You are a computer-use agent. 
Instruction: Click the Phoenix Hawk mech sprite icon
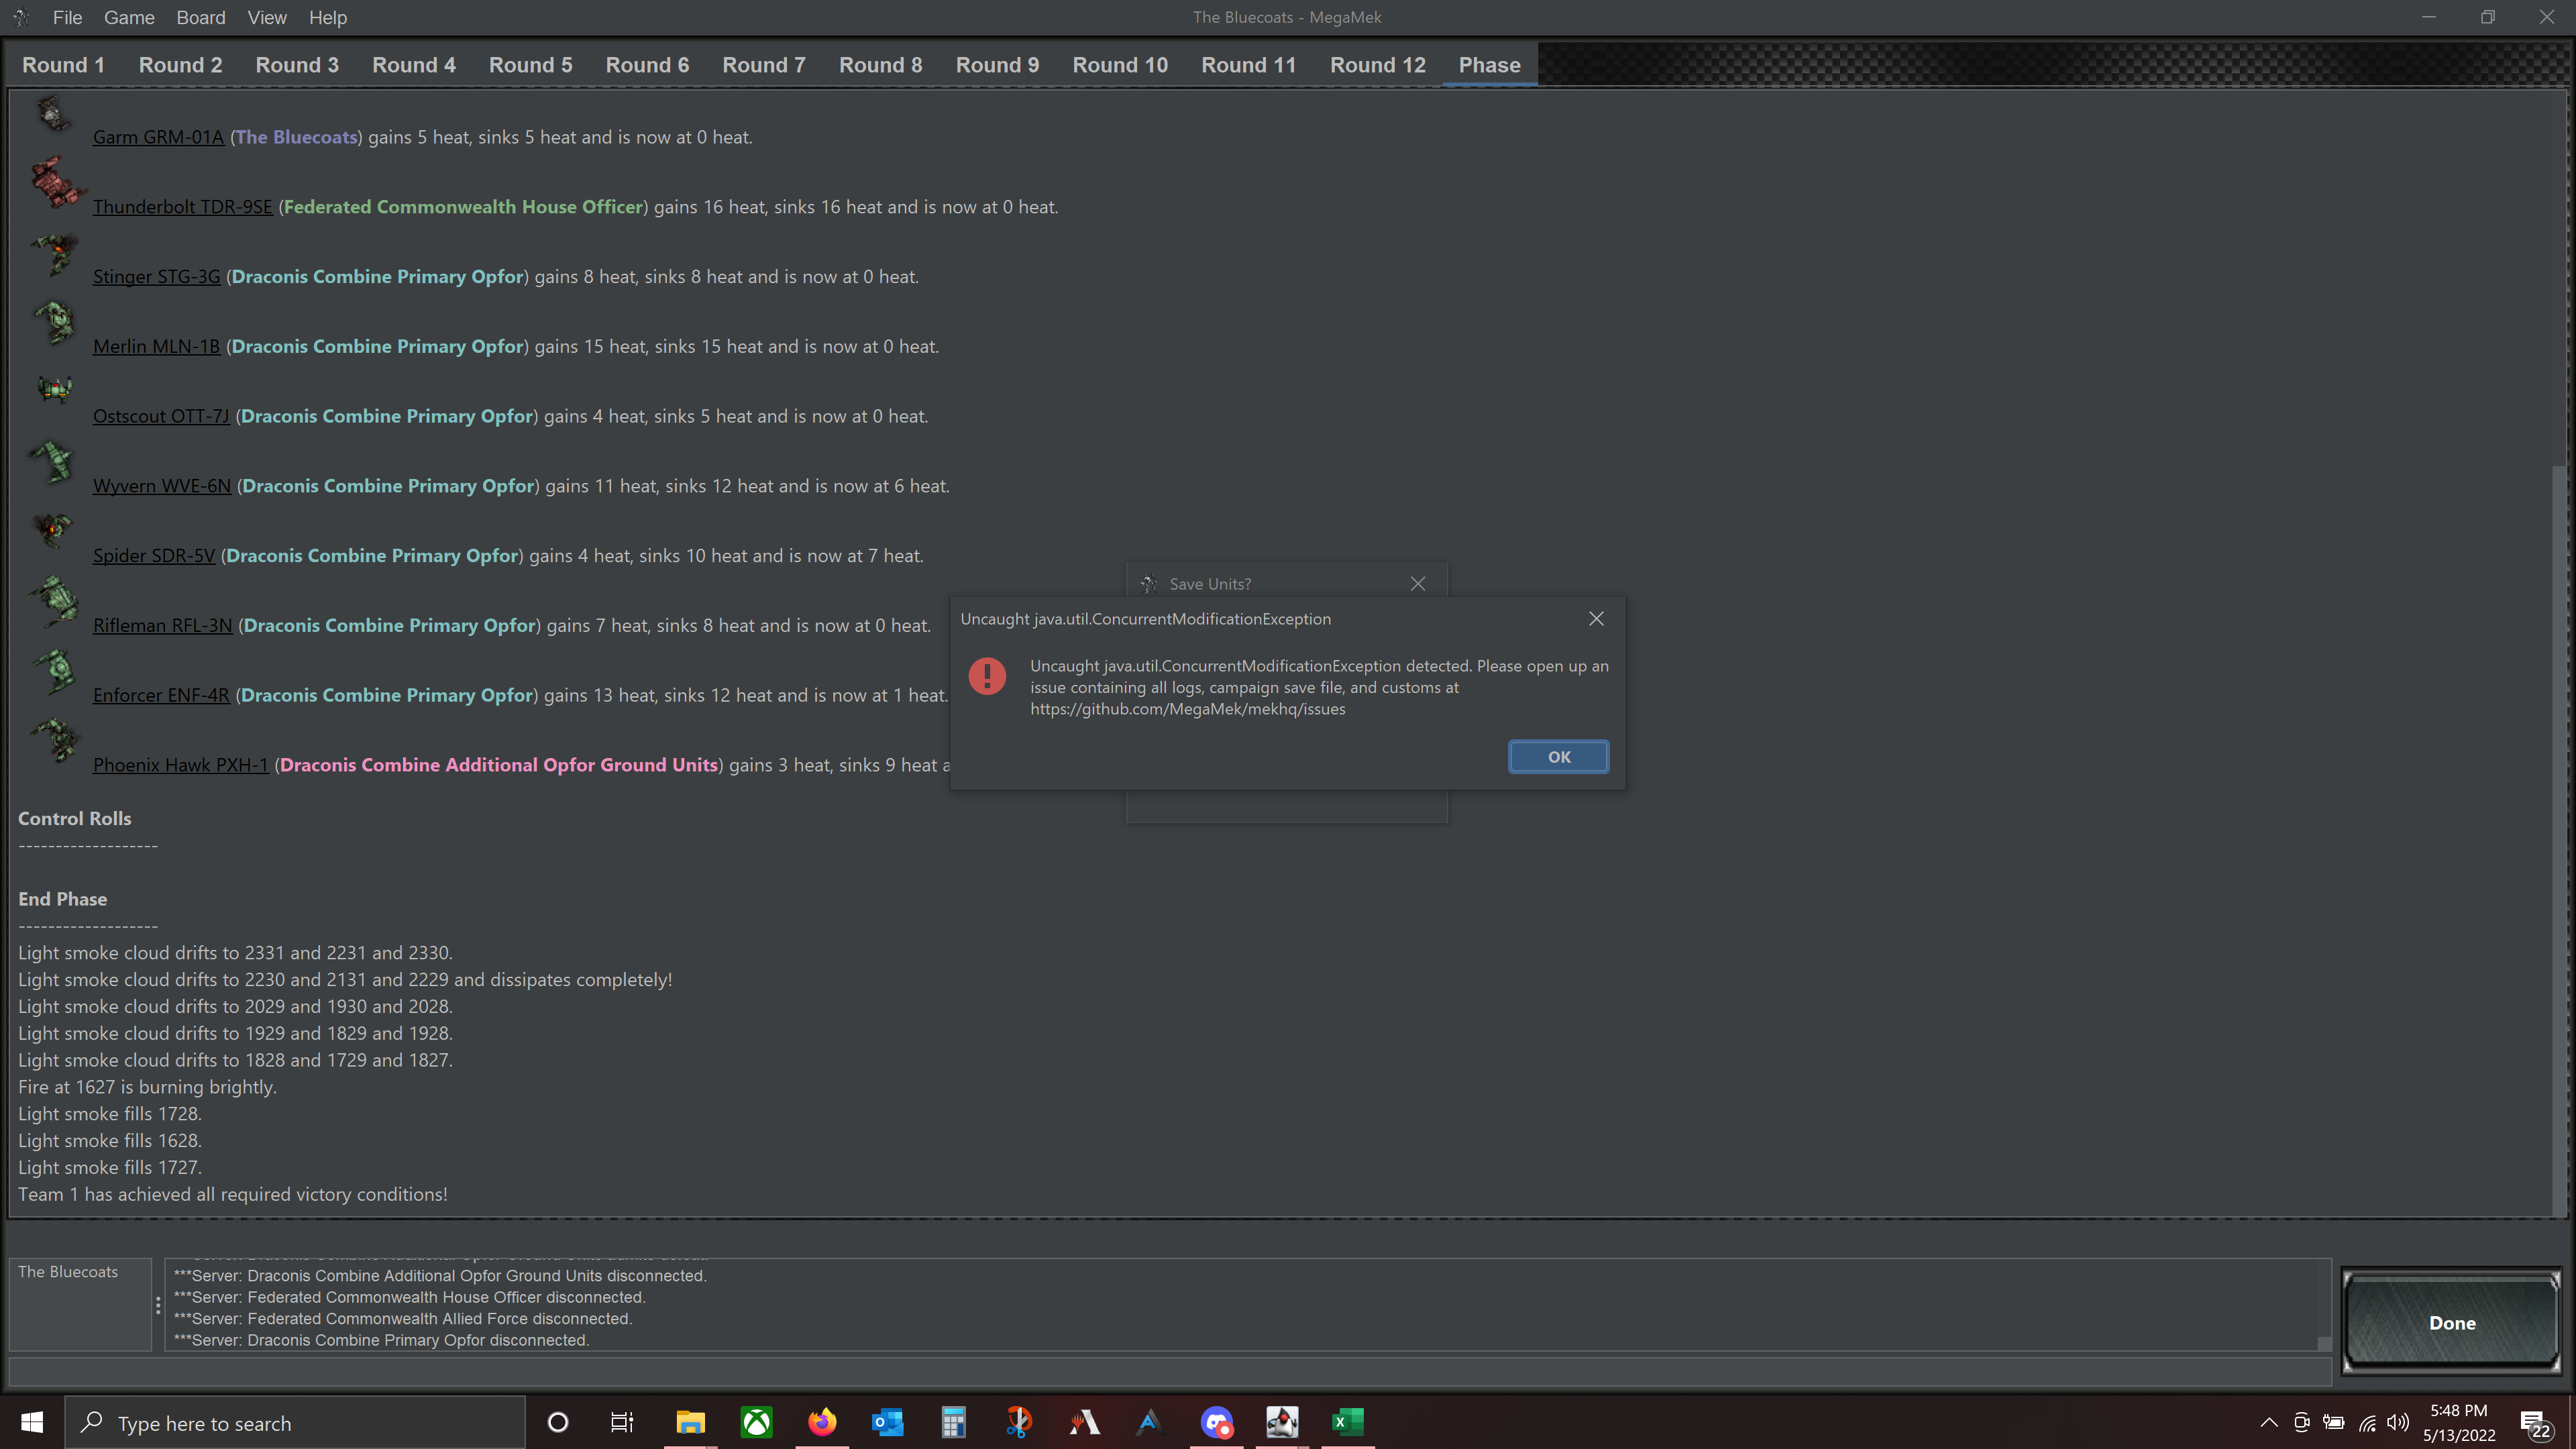click(54, 741)
